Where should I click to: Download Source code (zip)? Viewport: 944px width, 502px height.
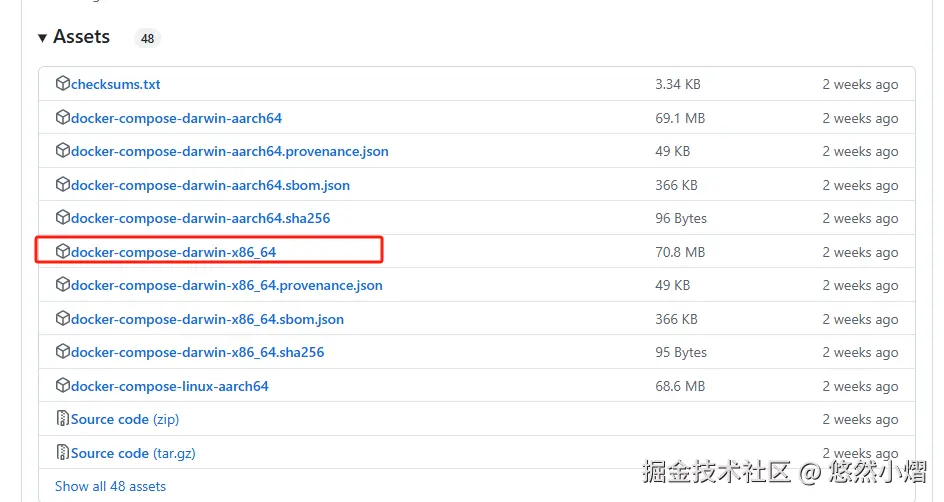click(x=125, y=419)
